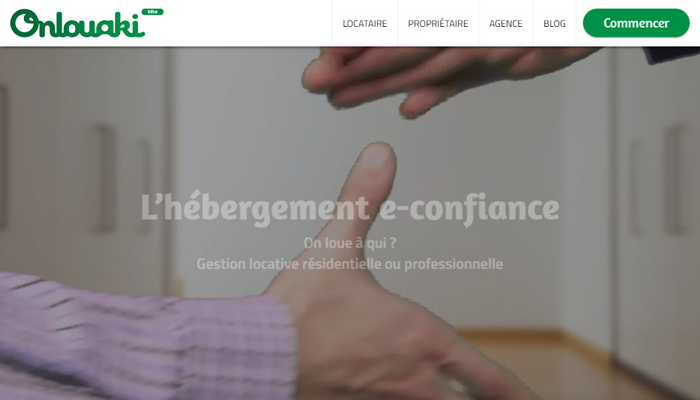Click the word e-confiance in the headline
Screen dimensions: 700x400
click(x=469, y=209)
